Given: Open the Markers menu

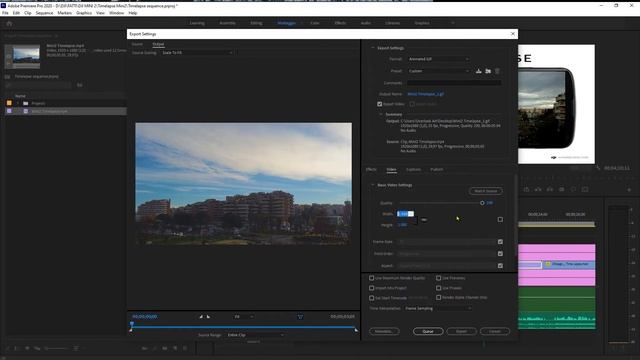Looking at the screenshot, I should (x=64, y=13).
